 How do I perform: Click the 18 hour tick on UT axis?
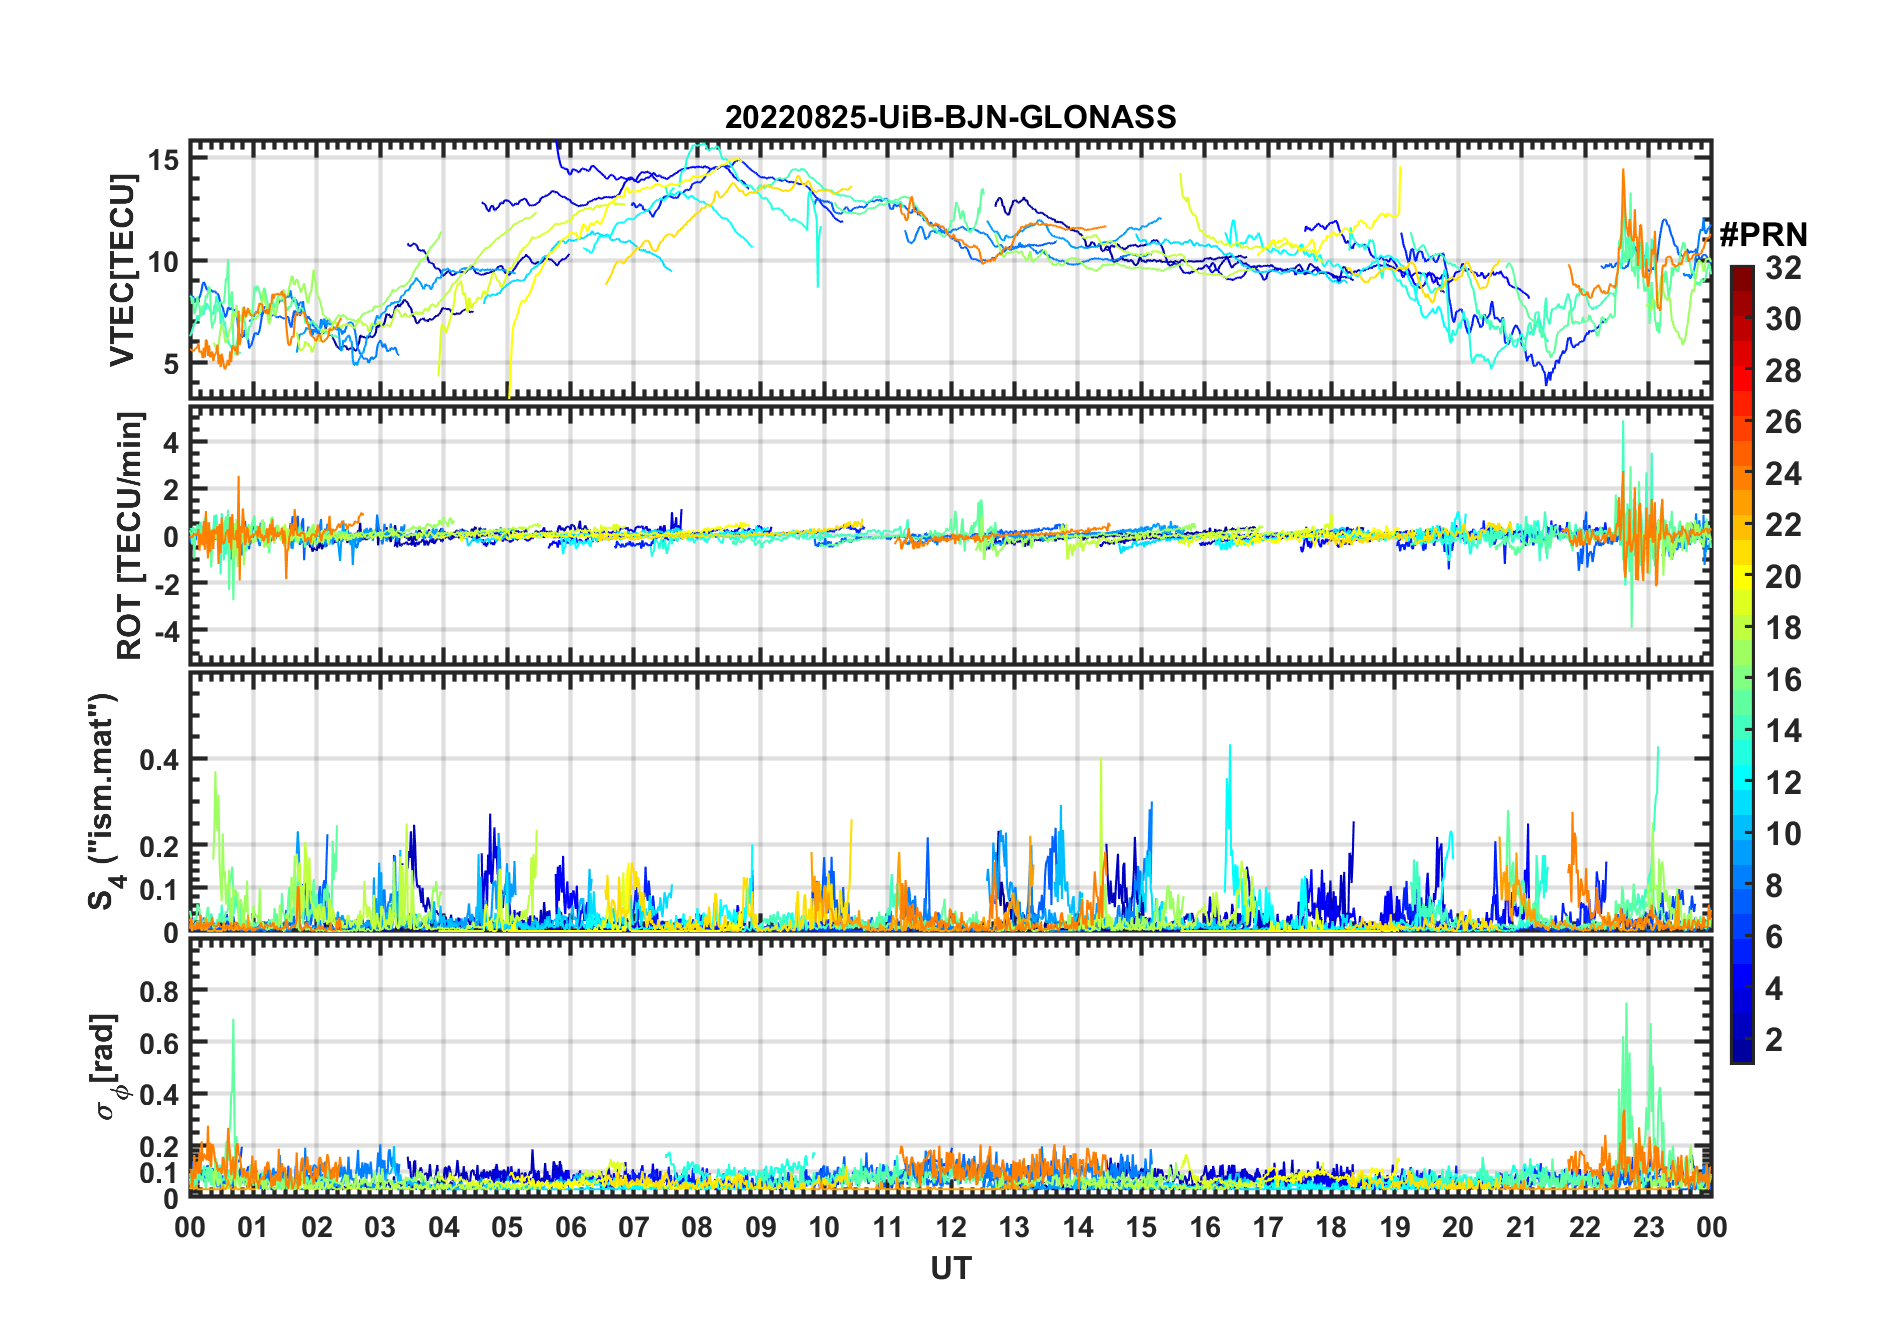click(x=1331, y=1227)
